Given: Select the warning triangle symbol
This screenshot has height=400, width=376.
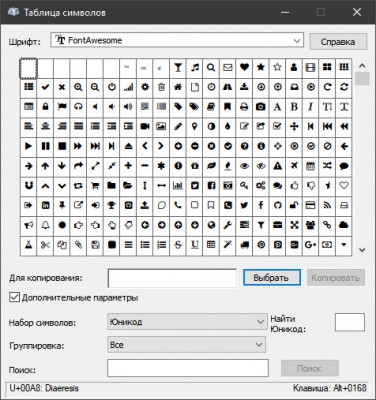Looking at the screenshot, I should 277,166.
